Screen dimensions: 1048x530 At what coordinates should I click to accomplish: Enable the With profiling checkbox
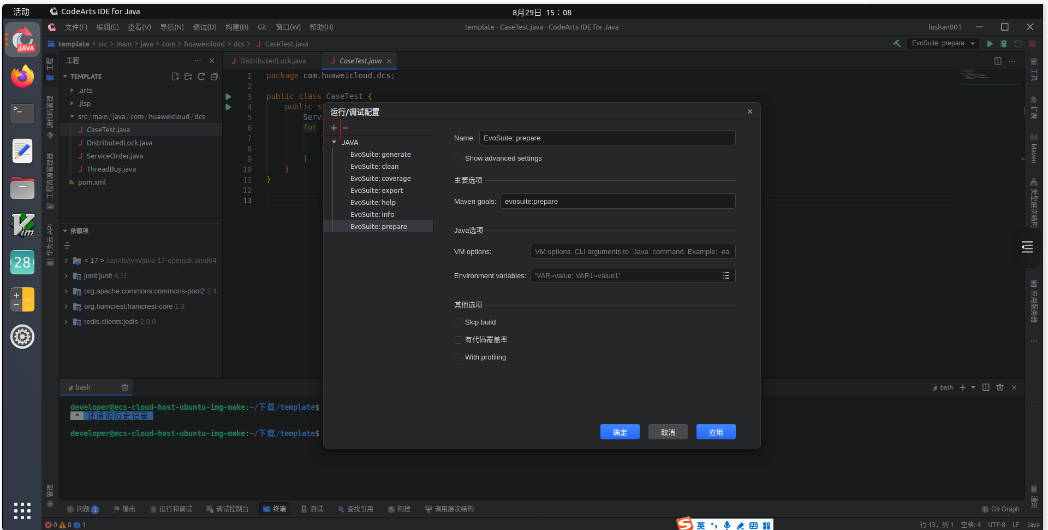click(x=458, y=357)
